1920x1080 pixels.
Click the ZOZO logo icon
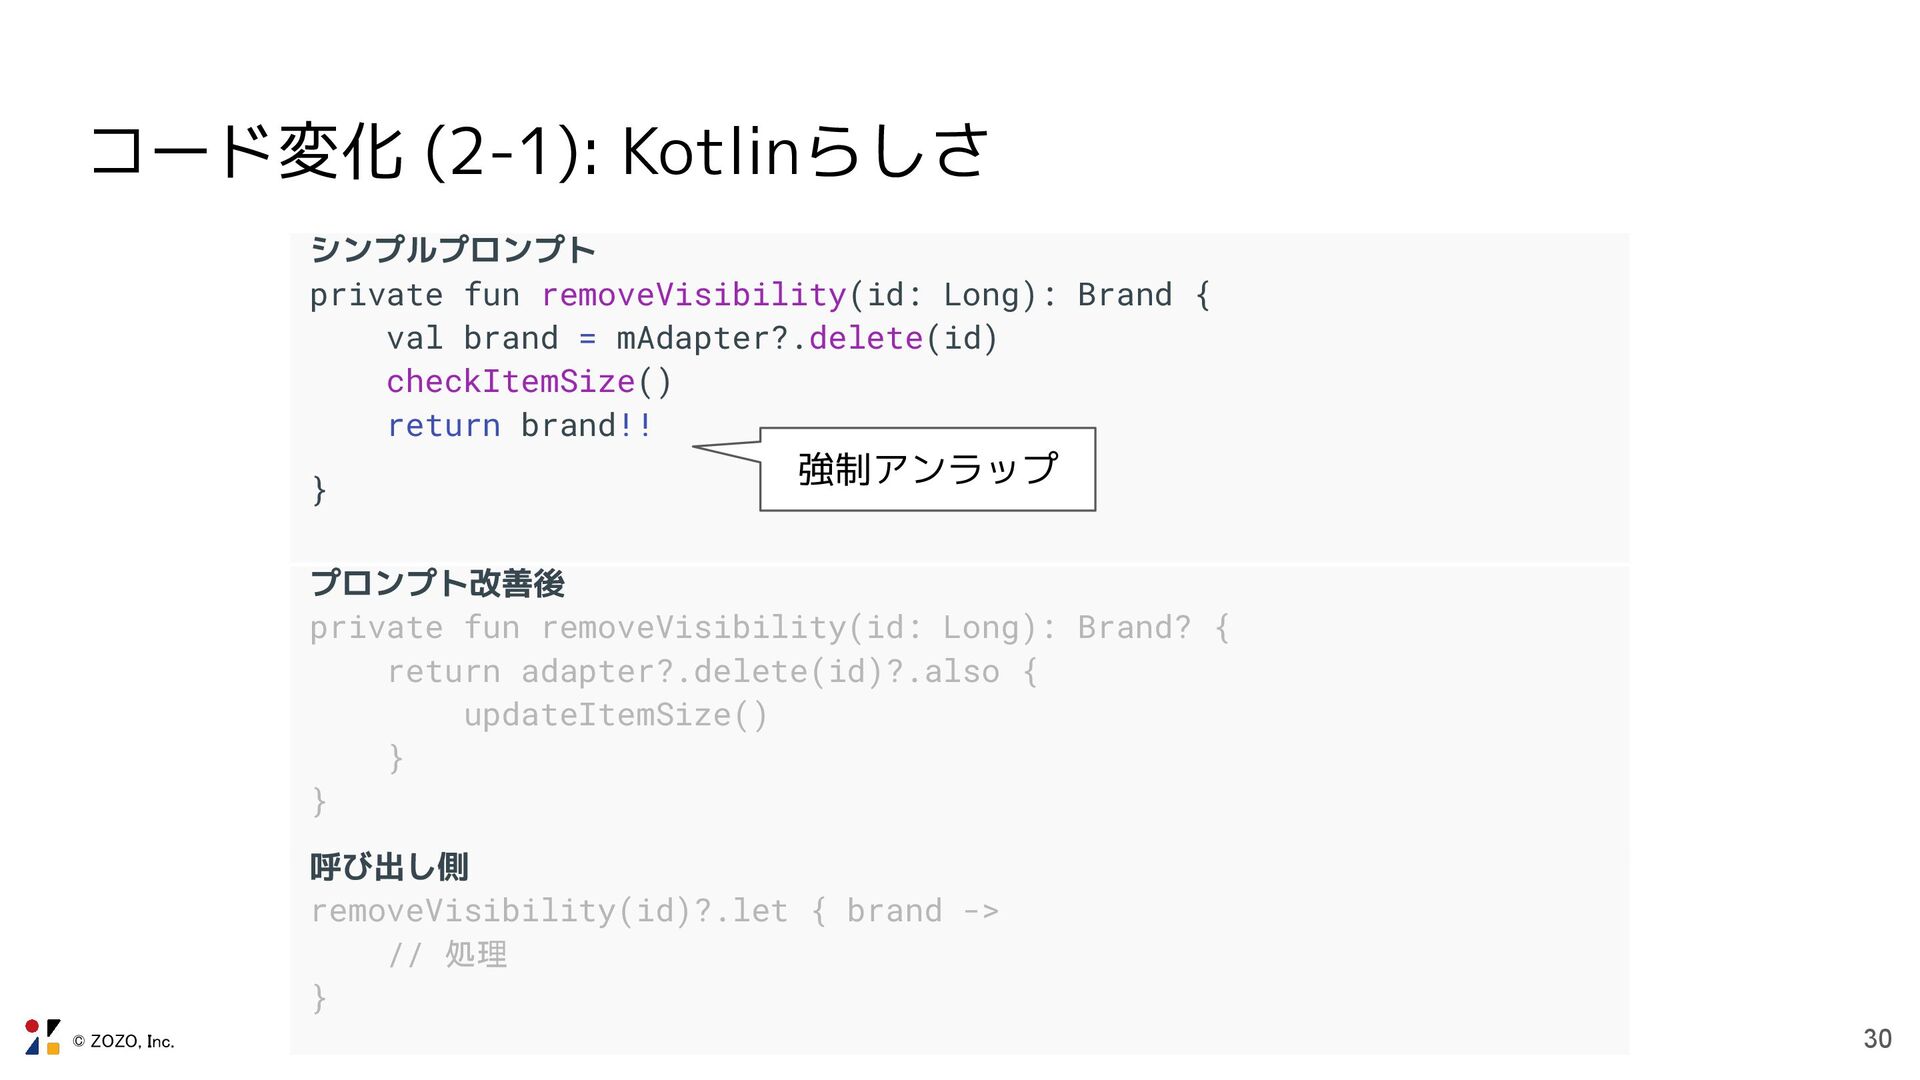[x=42, y=1037]
